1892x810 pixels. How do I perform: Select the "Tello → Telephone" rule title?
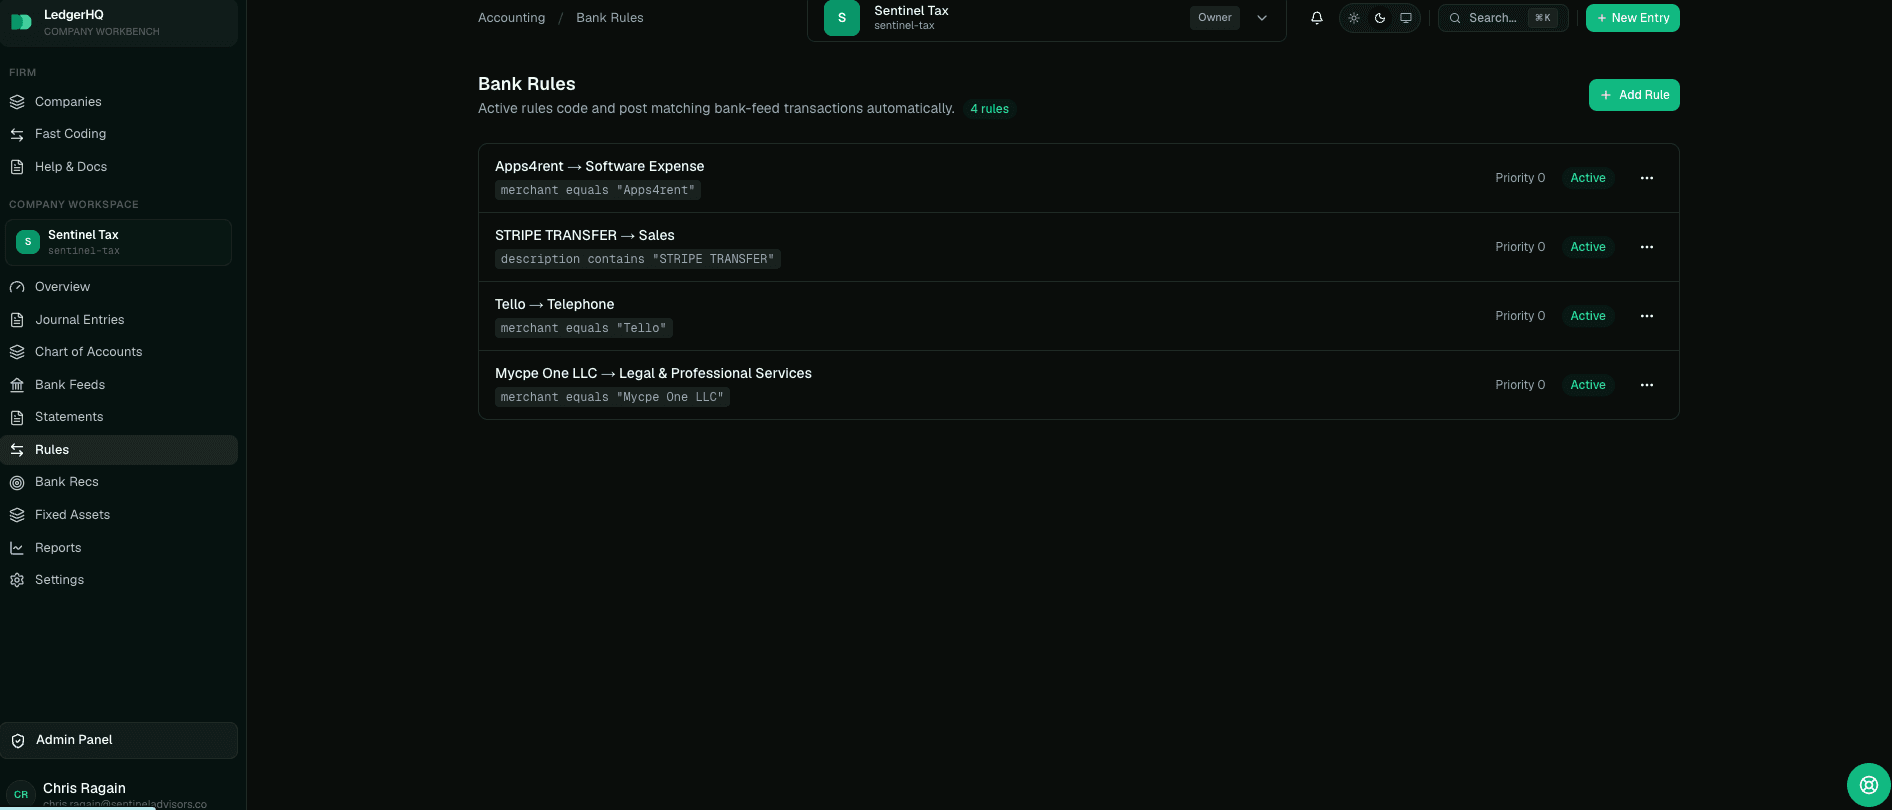point(555,304)
